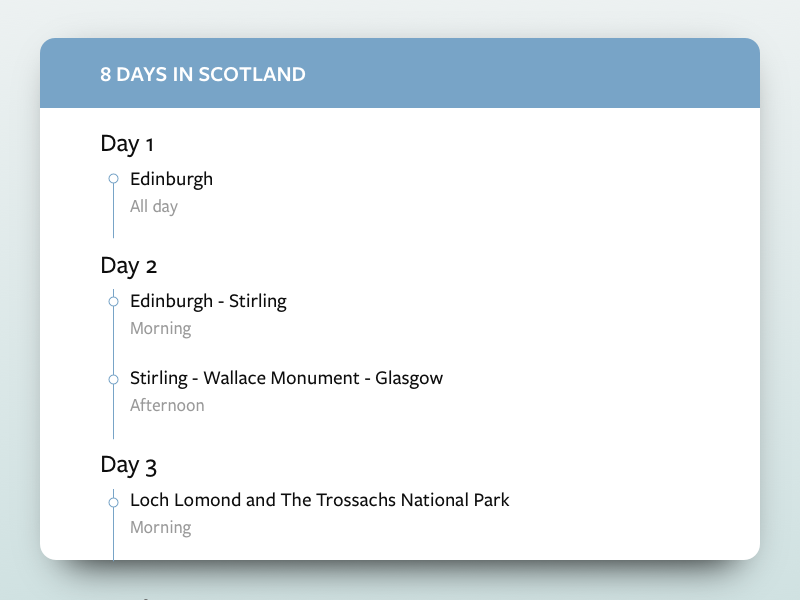Select the Loch Lomond timeline circle marker
Screen dimensions: 800x600
113,500
